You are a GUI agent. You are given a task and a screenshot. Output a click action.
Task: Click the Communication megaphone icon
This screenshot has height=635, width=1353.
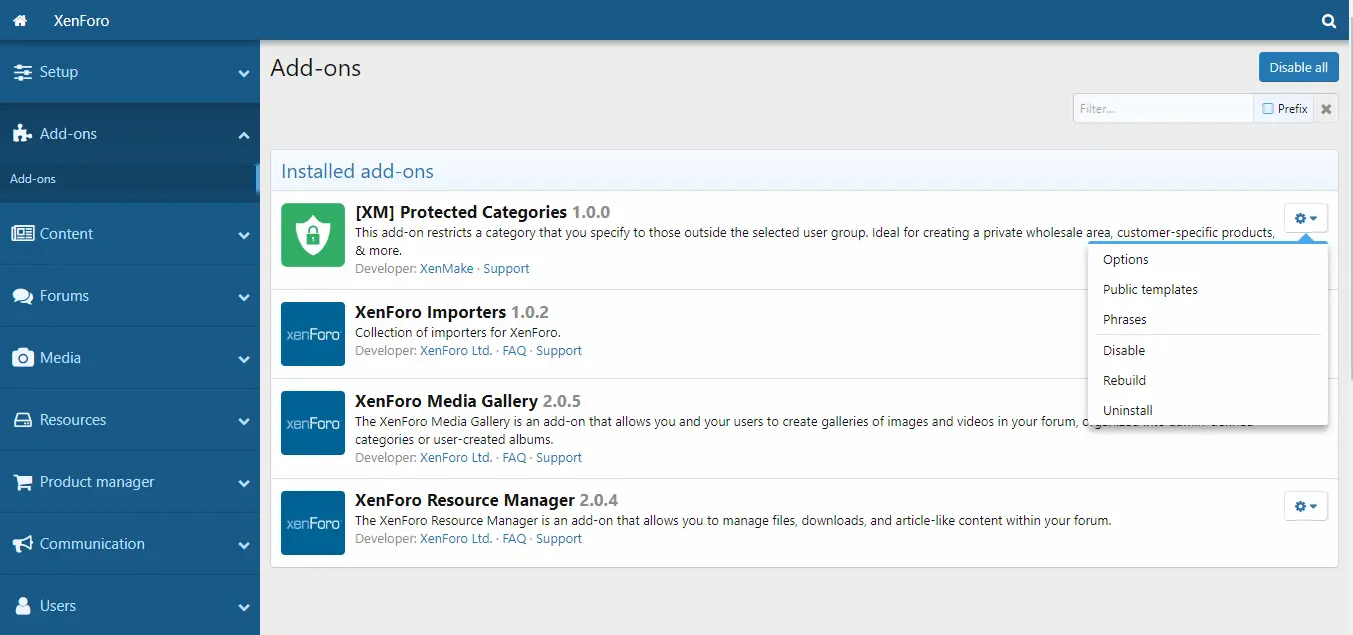tap(22, 544)
